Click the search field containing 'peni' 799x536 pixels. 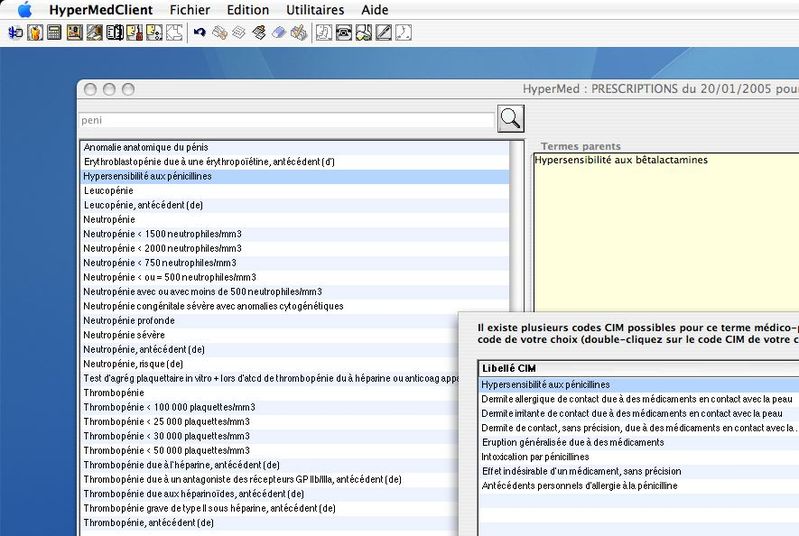coord(287,120)
